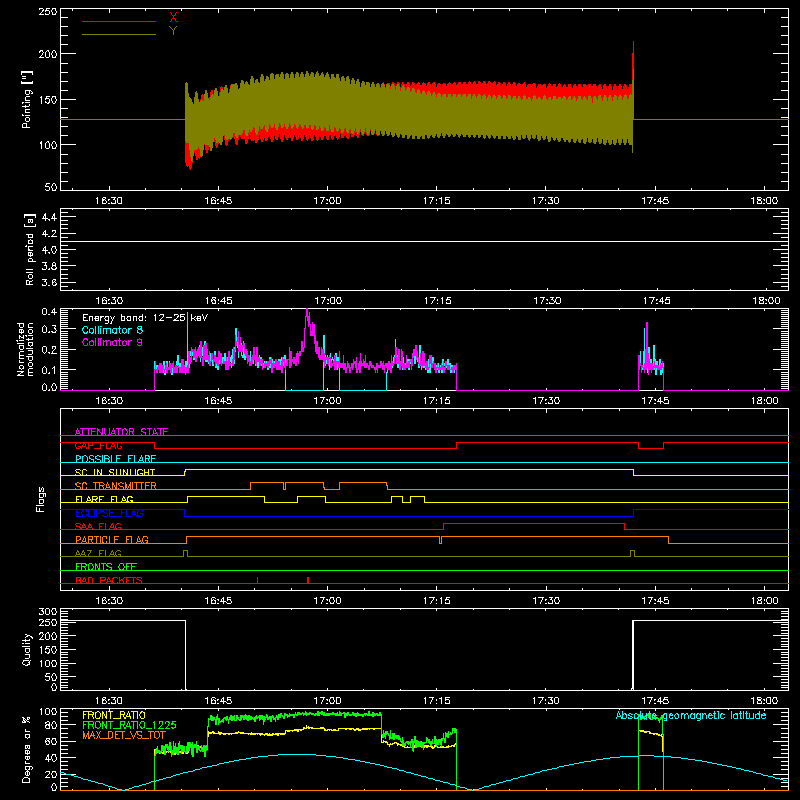Viewport: 800px width, 800px height.
Task: Click the 80 tick on Degrees axis
Action: tap(51, 726)
